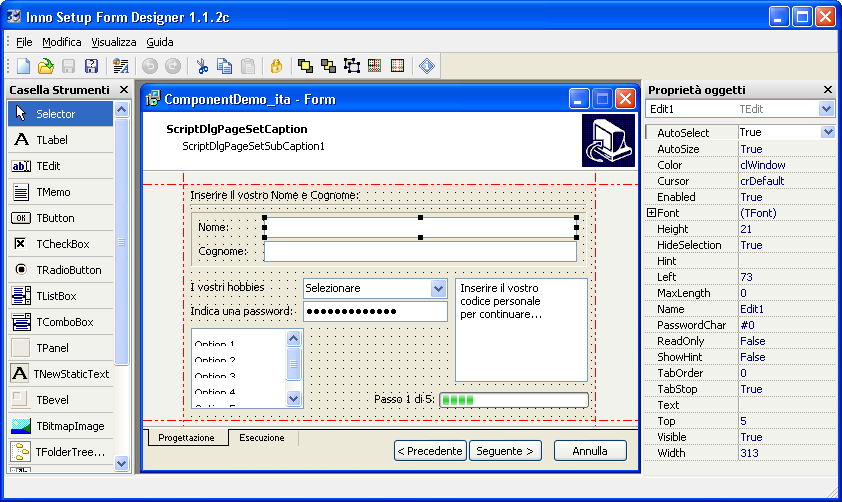This screenshot has width=842, height=502.
Task: Expand the Font property node
Action: click(x=651, y=213)
